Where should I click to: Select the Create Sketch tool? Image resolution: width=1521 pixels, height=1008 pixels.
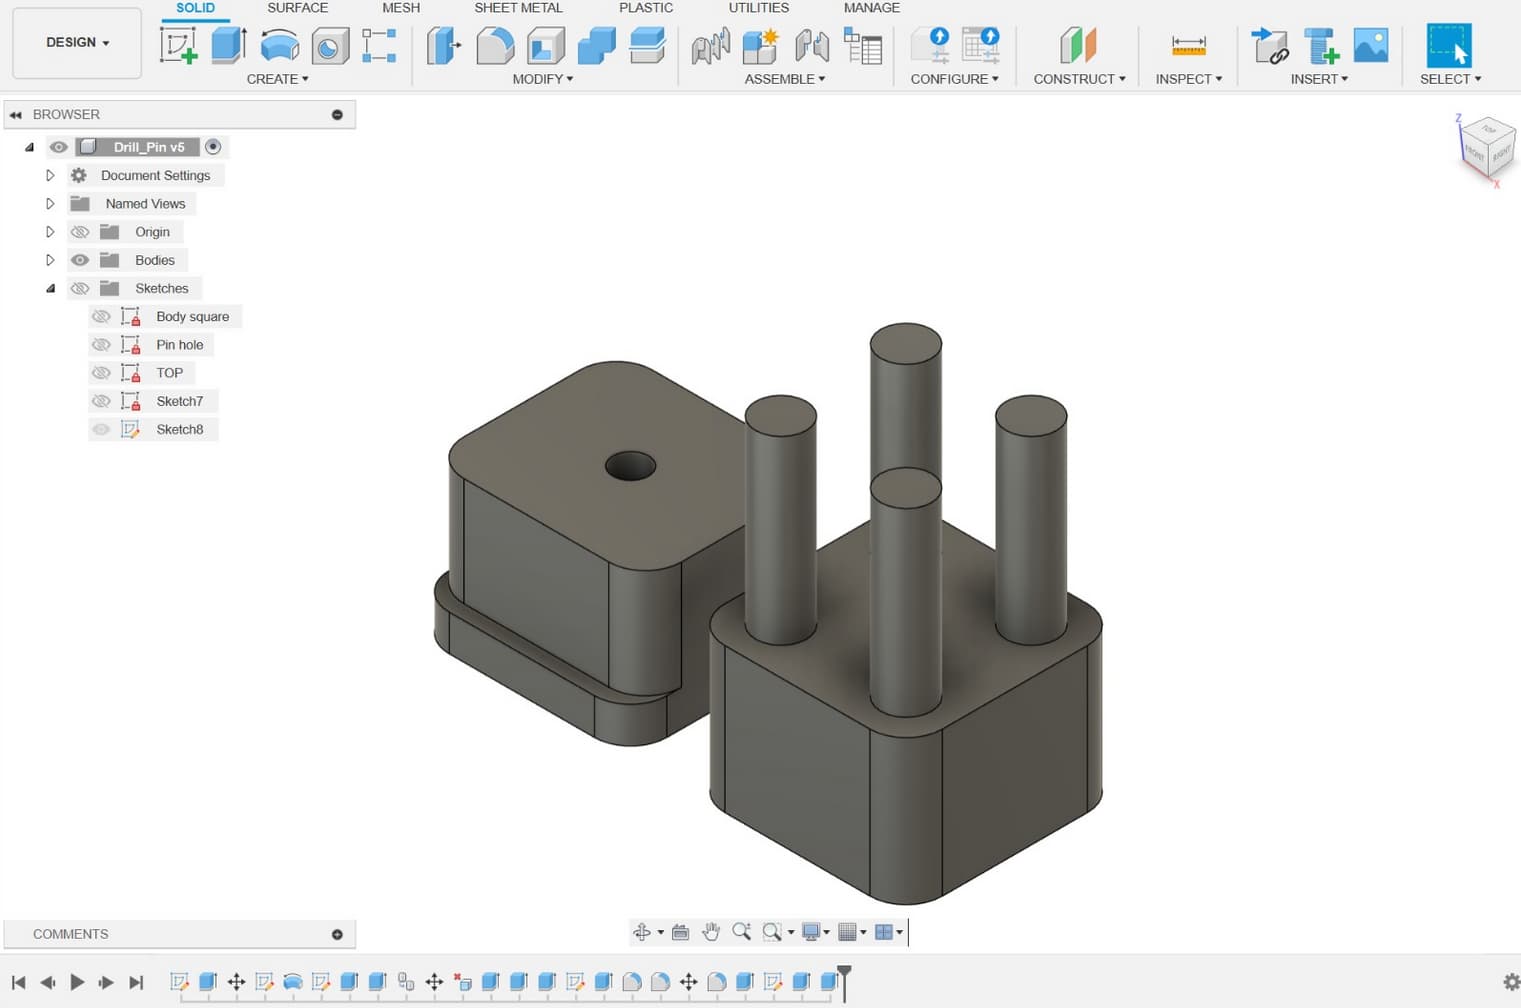[179, 46]
